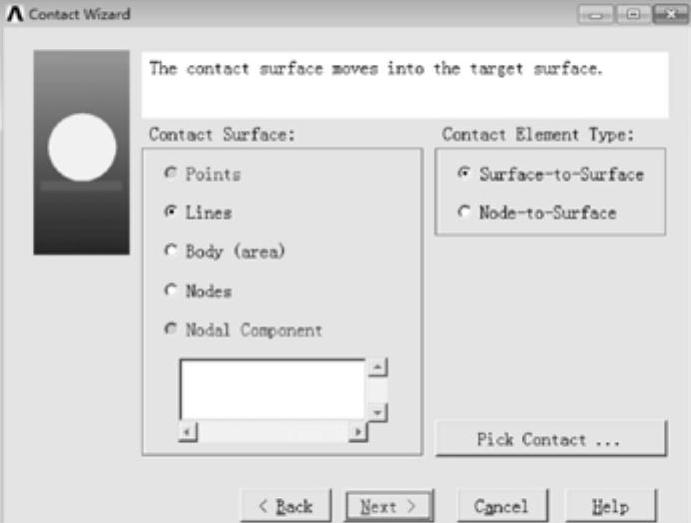Screen dimensions: 691x523
Task: Click the component list down arrow
Action: click(x=378, y=412)
